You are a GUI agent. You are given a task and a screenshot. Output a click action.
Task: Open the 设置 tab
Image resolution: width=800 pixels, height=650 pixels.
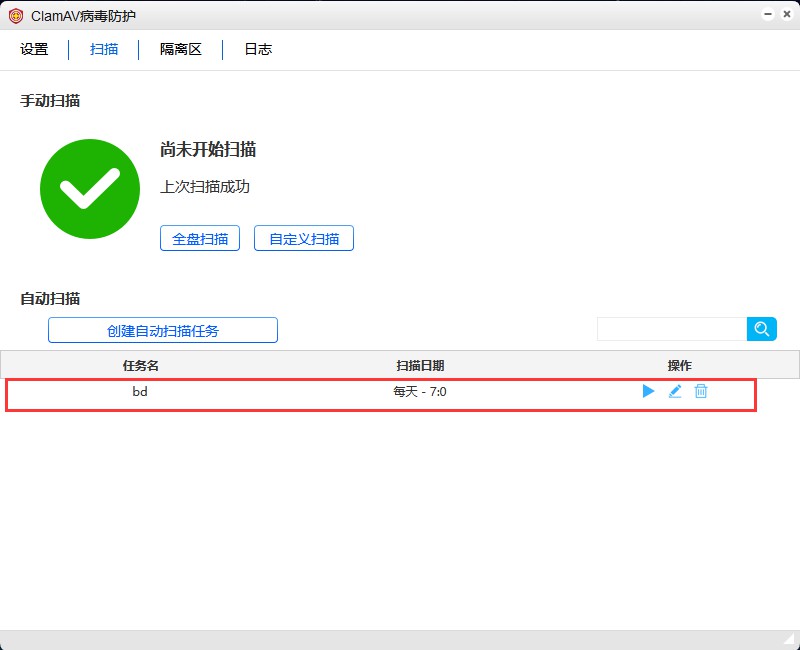[x=34, y=49]
